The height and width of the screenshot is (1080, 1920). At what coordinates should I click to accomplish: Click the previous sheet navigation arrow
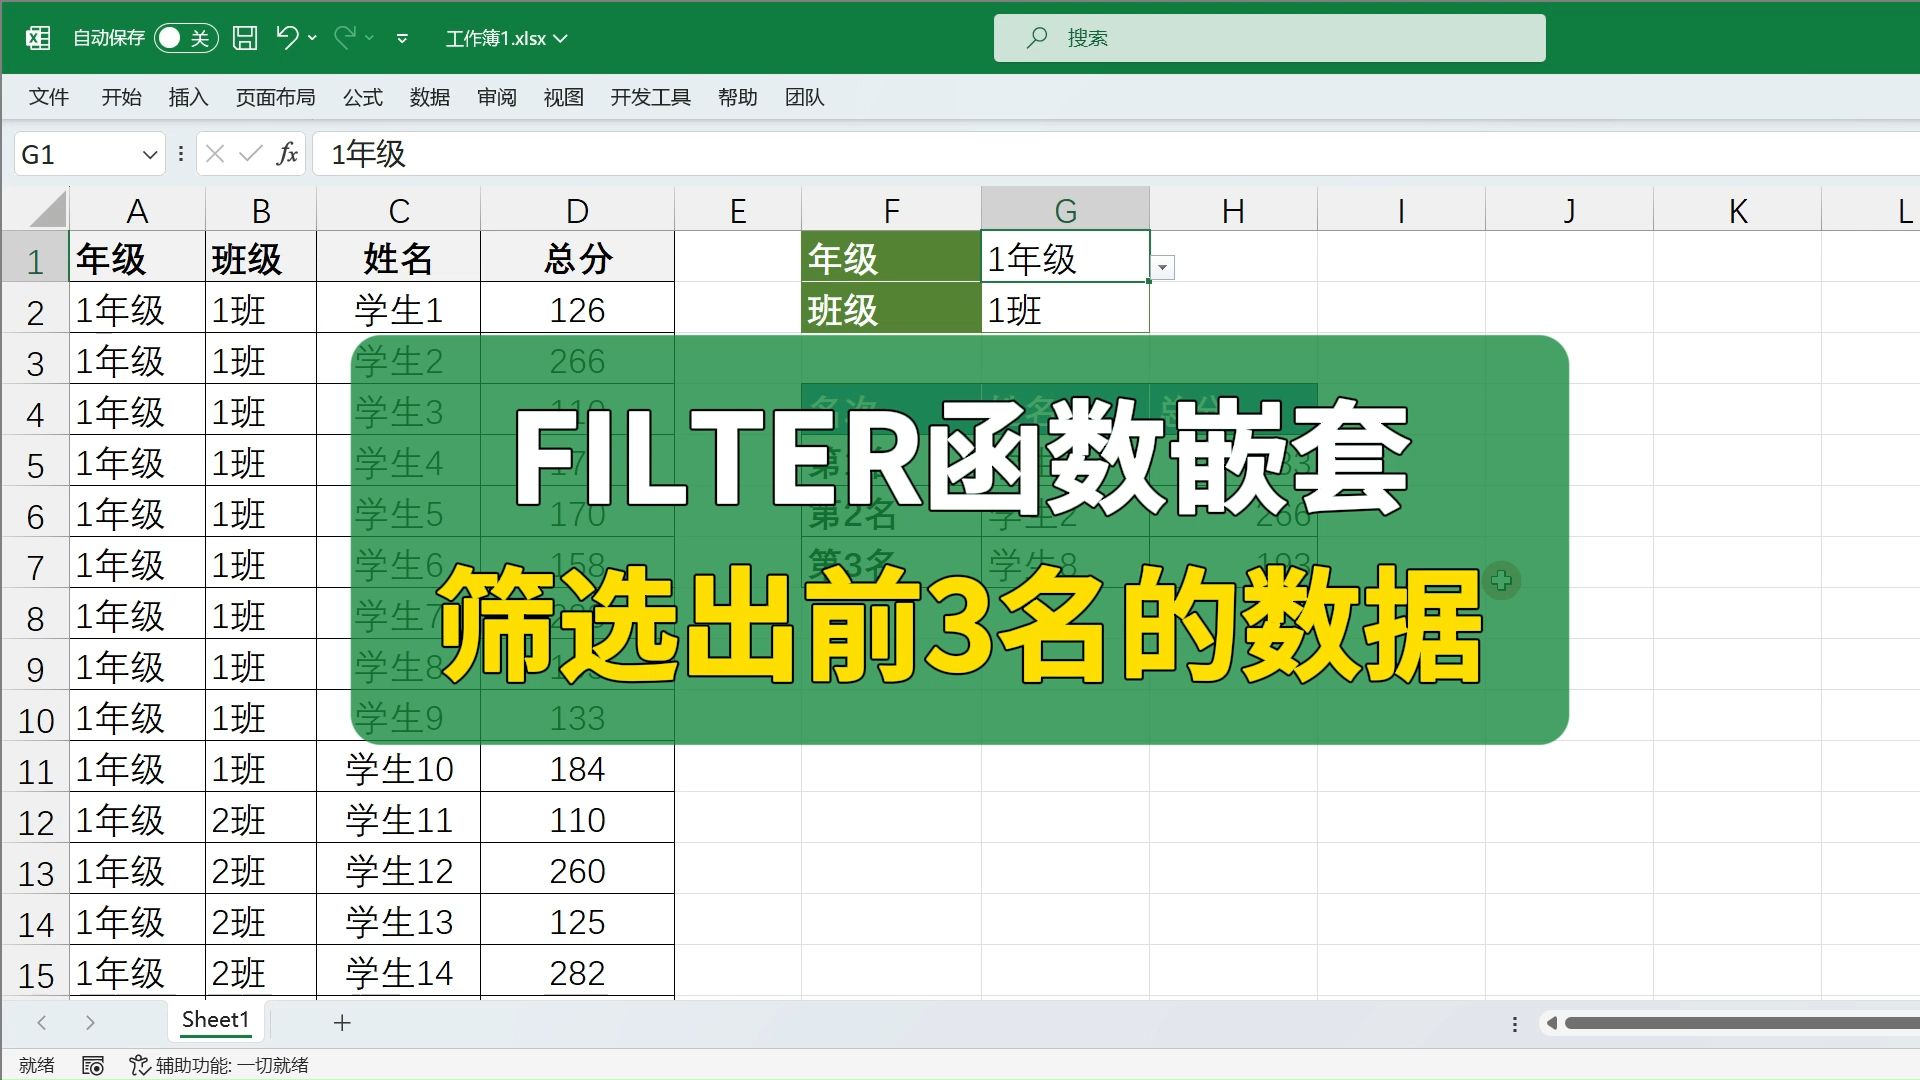pos(40,1022)
